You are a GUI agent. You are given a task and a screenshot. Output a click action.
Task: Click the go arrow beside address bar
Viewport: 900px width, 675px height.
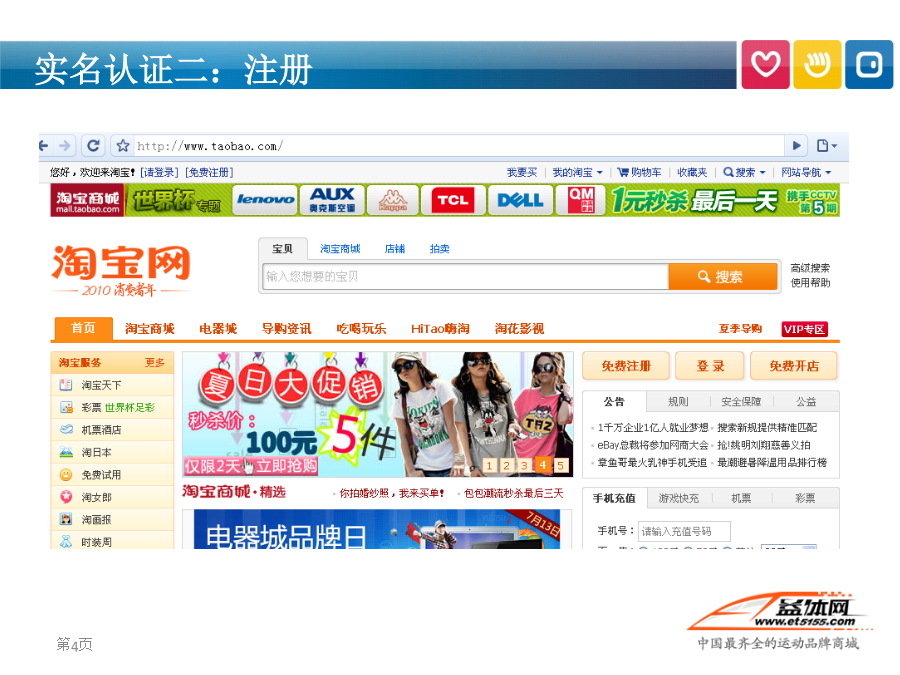[796, 146]
